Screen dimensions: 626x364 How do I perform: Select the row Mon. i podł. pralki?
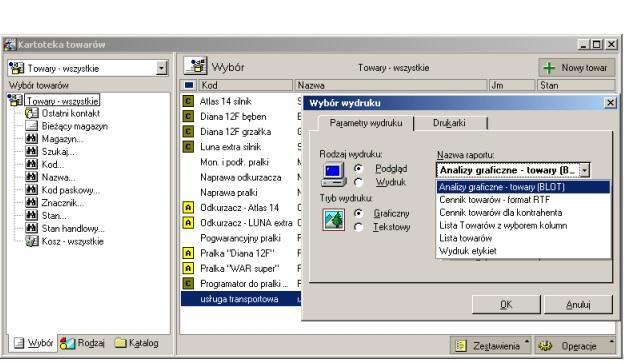241,162
